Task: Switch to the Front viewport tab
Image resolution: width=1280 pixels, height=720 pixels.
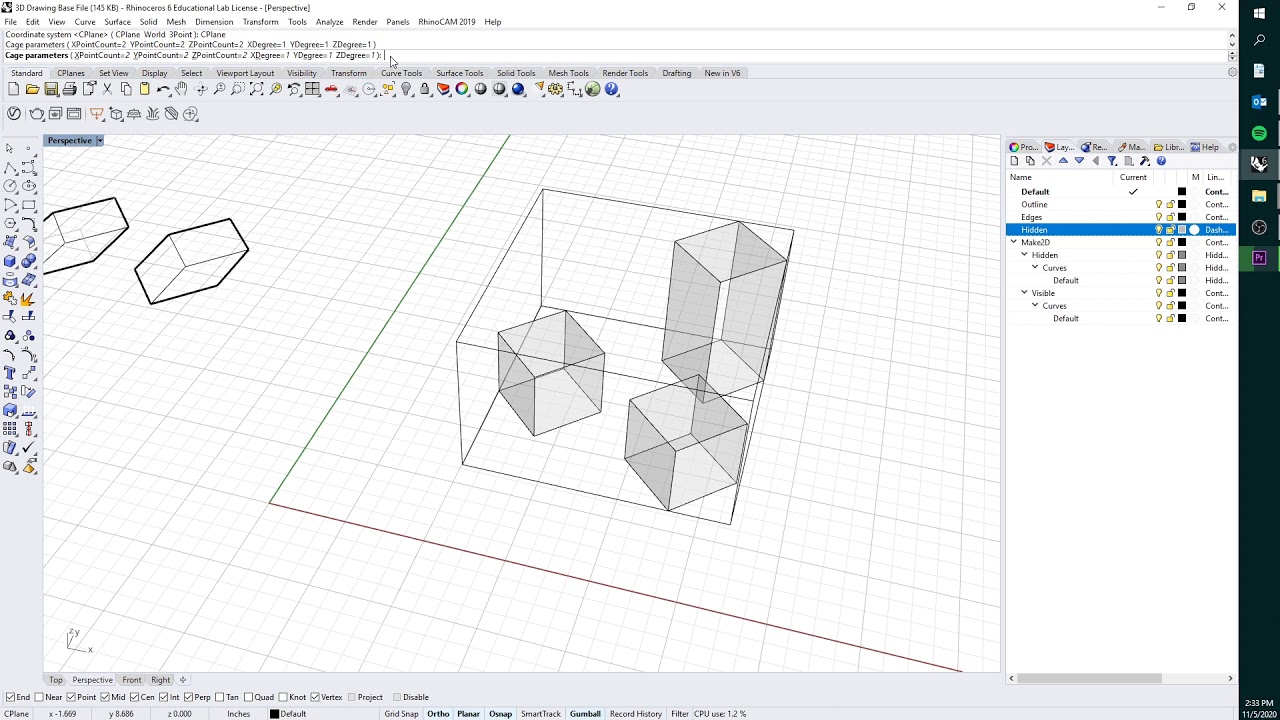Action: pyautogui.click(x=132, y=680)
